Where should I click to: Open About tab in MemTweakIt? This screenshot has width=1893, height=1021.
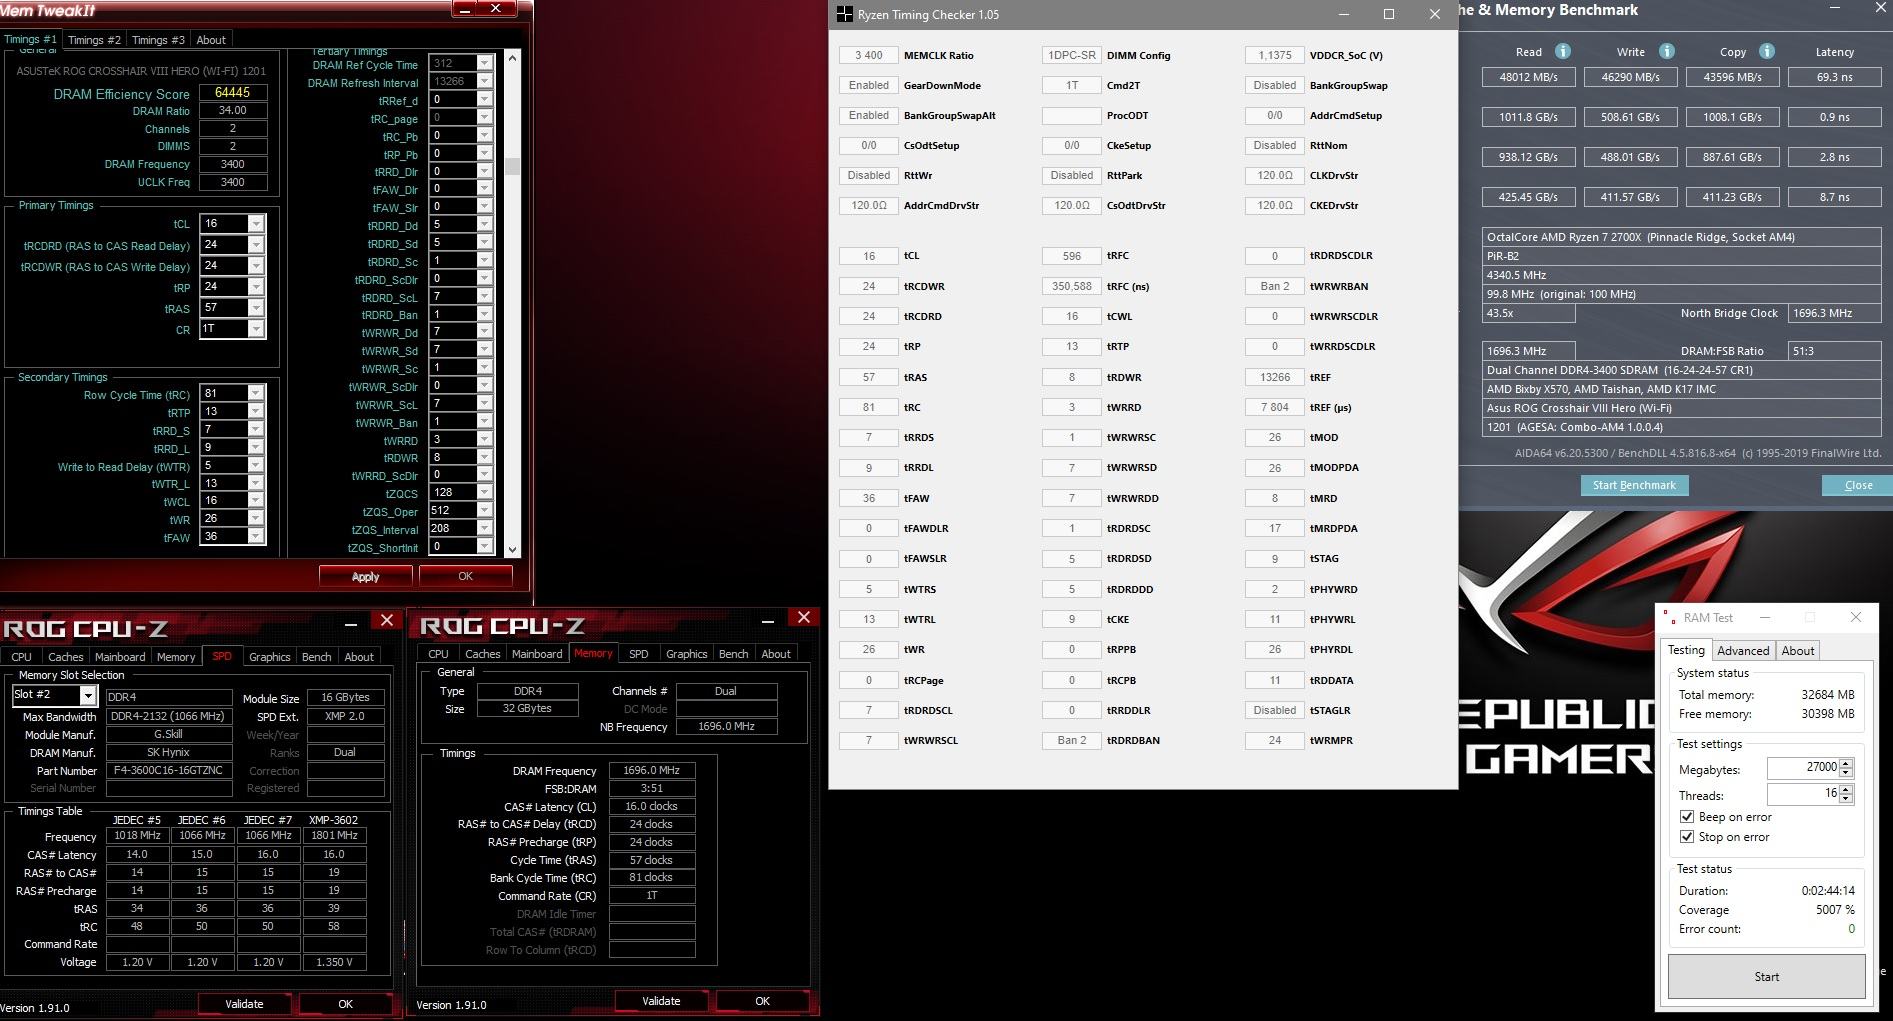tap(211, 40)
